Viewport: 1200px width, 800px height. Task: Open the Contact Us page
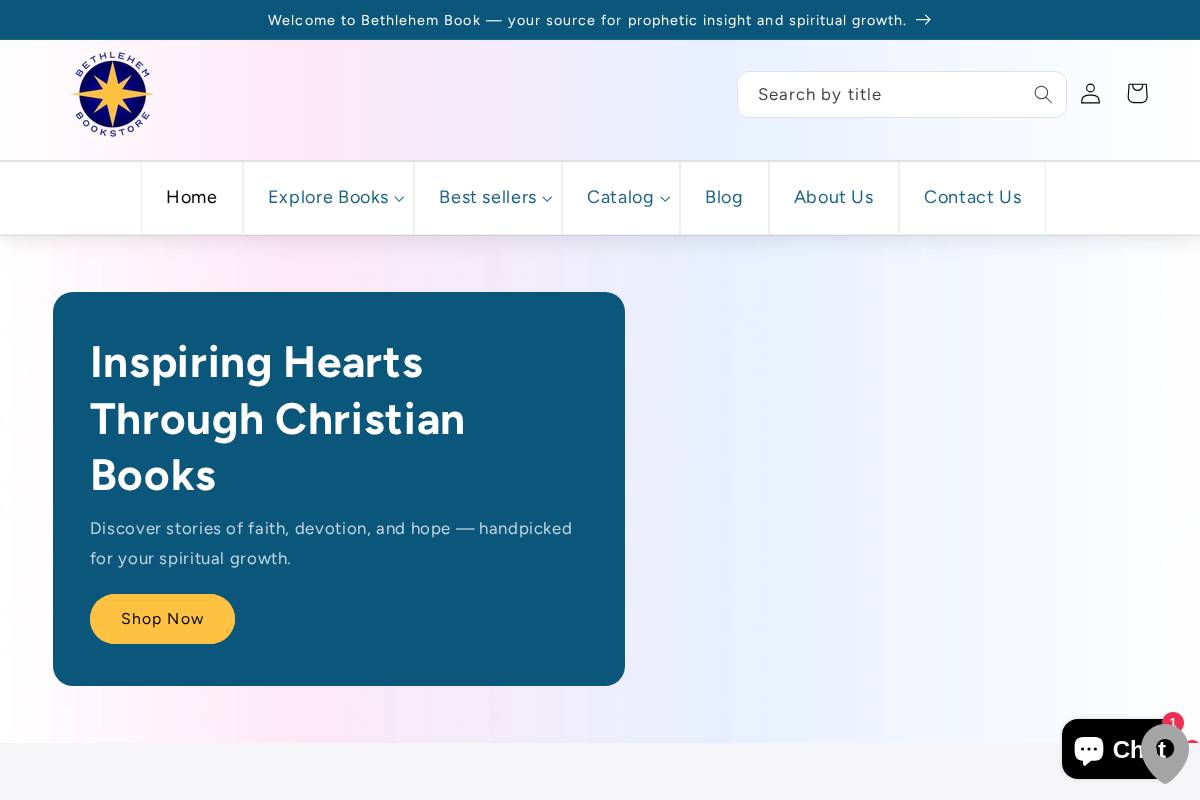click(x=972, y=197)
